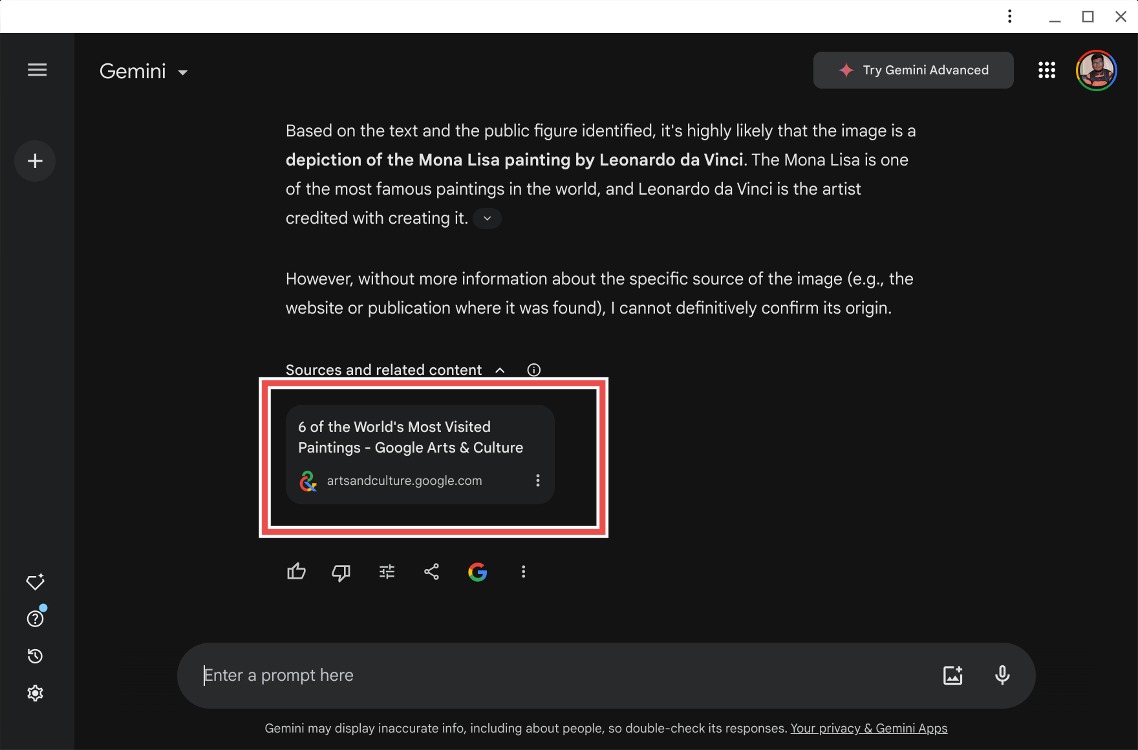Screen dimensions: 1138x750
Task: Open the modify response options
Action: pyautogui.click(x=387, y=571)
